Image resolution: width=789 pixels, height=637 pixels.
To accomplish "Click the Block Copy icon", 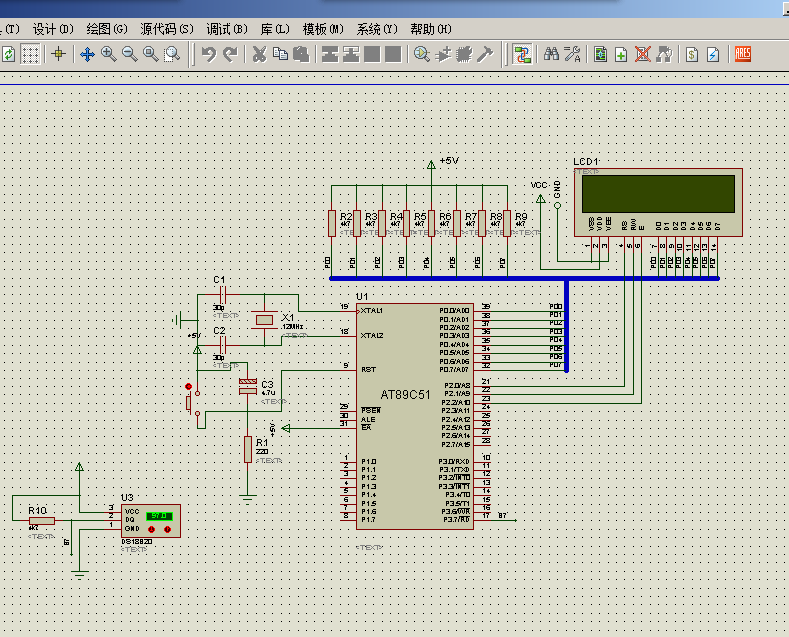I will (330, 54).
